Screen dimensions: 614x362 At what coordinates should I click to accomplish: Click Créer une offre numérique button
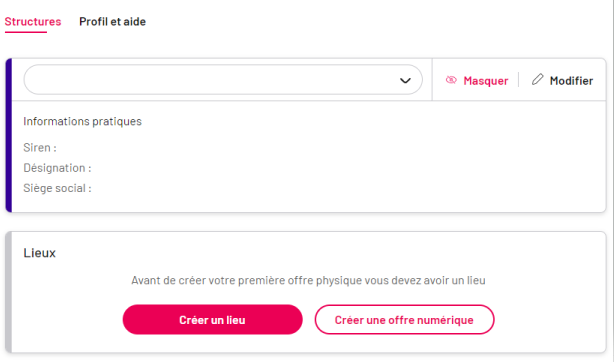[x=405, y=320]
